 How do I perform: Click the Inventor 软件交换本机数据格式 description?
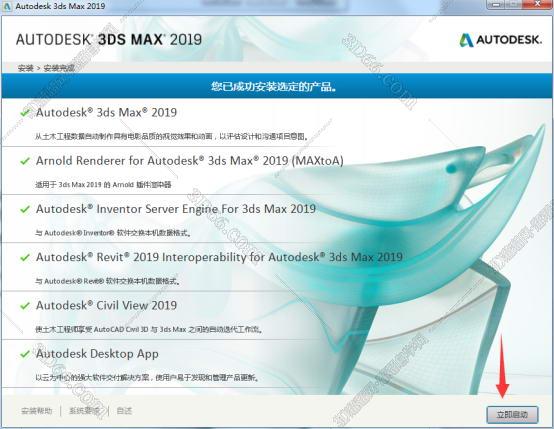[x=113, y=233]
